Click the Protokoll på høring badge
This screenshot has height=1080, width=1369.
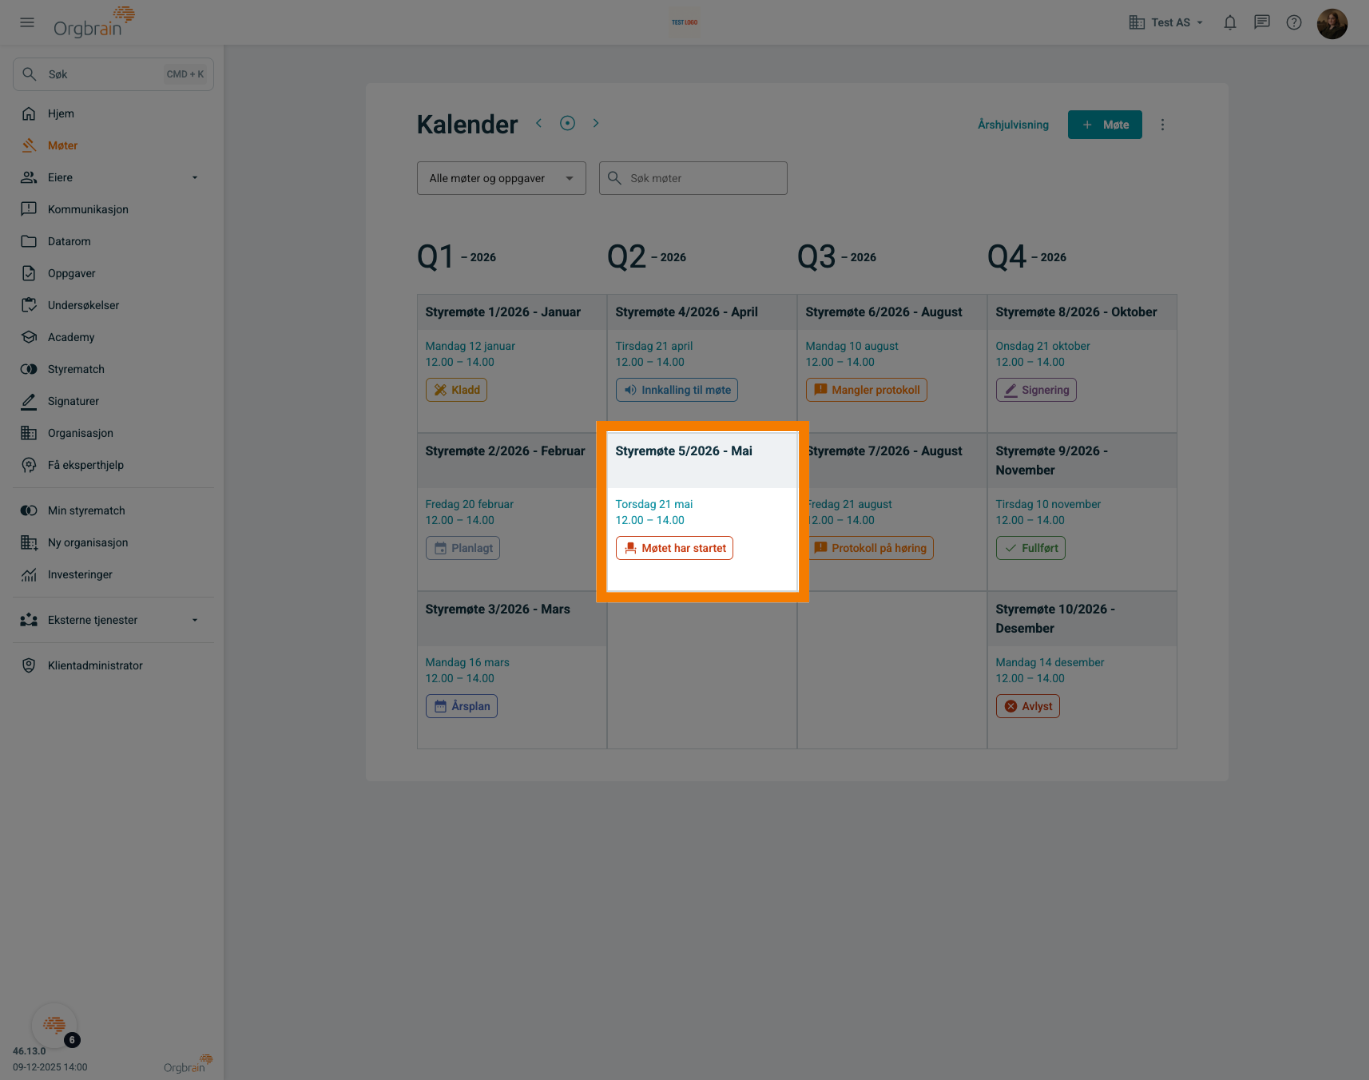[x=870, y=548]
